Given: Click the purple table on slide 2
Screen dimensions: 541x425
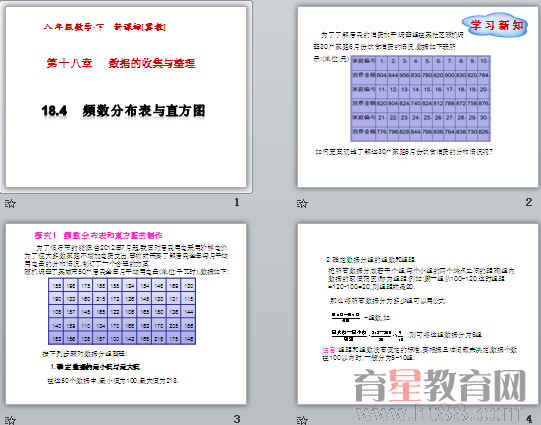Looking at the screenshot, I should [x=421, y=98].
